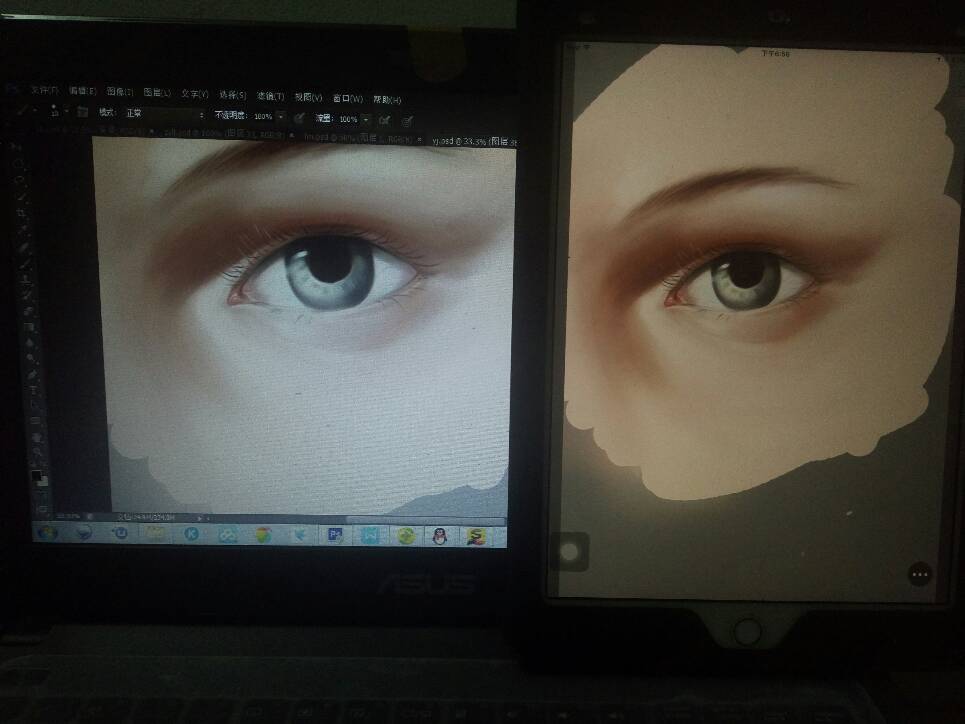Select the Zoom tool
965x724 pixels.
pyautogui.click(x=38, y=454)
